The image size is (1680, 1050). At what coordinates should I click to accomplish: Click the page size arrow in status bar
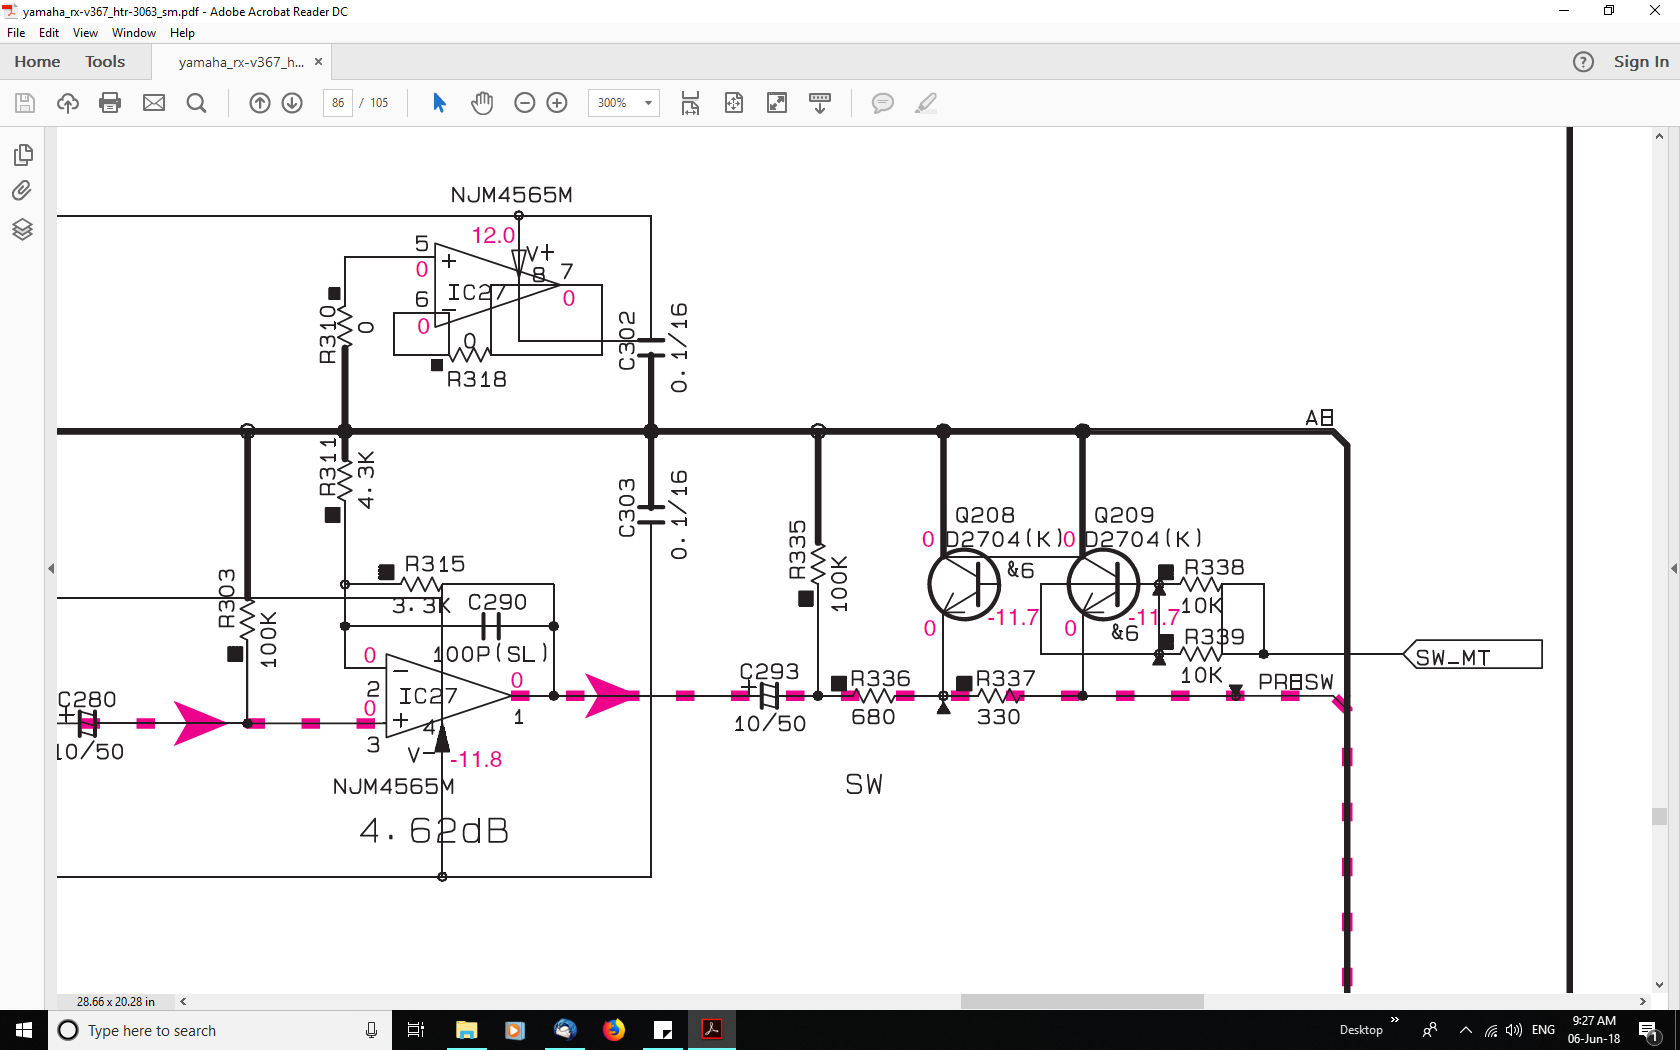(x=183, y=1001)
